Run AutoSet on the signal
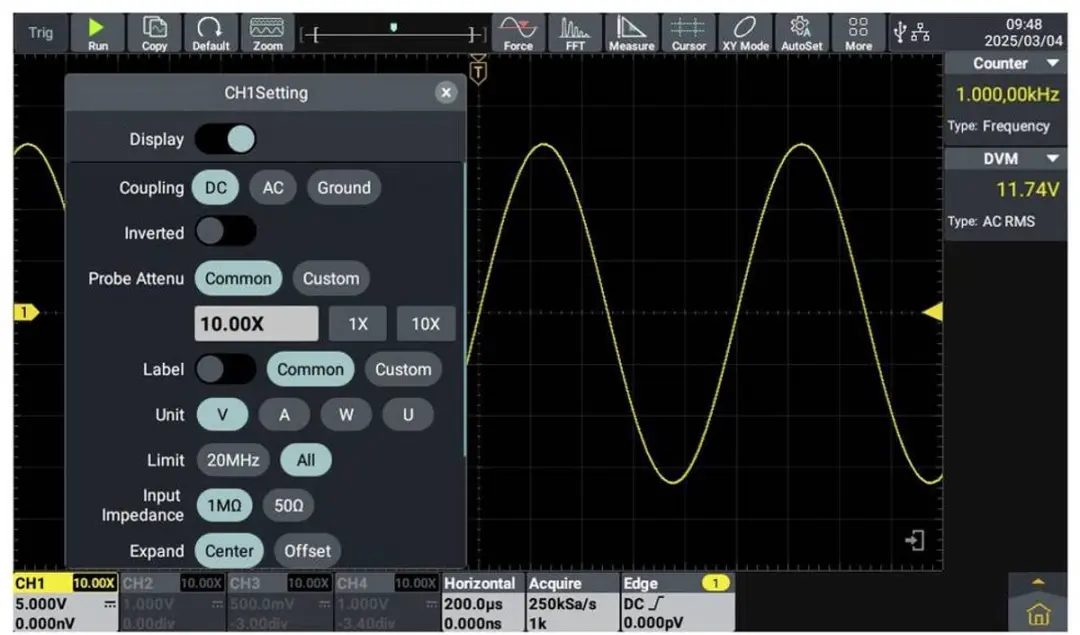The width and height of the screenshot is (1080, 635). [802, 33]
